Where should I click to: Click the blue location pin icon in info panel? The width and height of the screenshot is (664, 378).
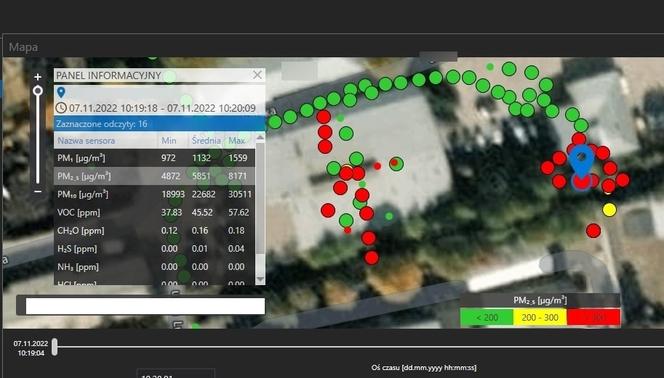61,92
